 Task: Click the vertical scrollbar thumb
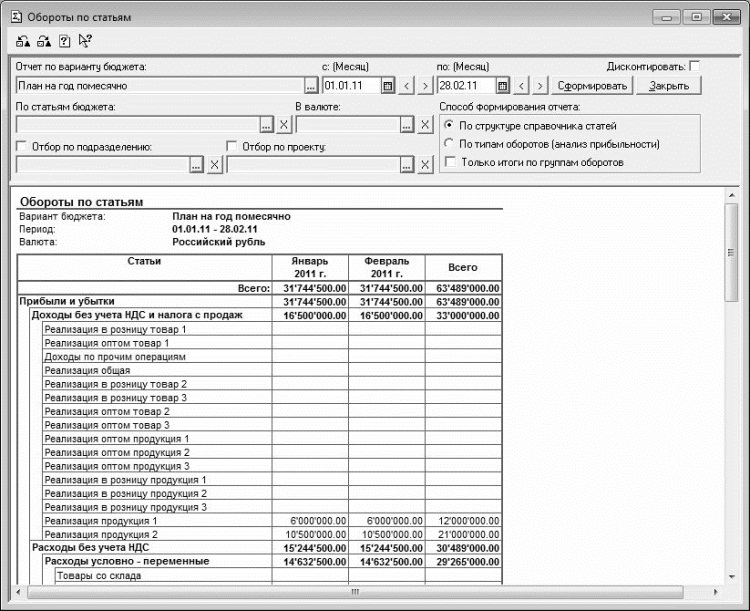(x=731, y=252)
